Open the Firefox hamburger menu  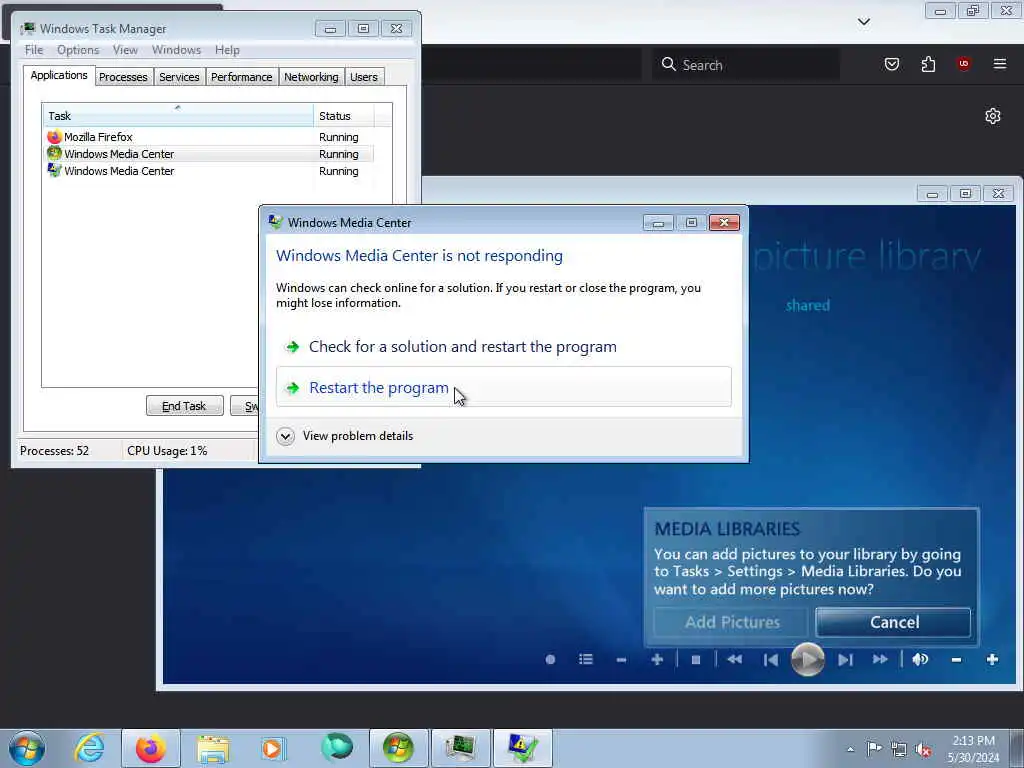click(1000, 64)
